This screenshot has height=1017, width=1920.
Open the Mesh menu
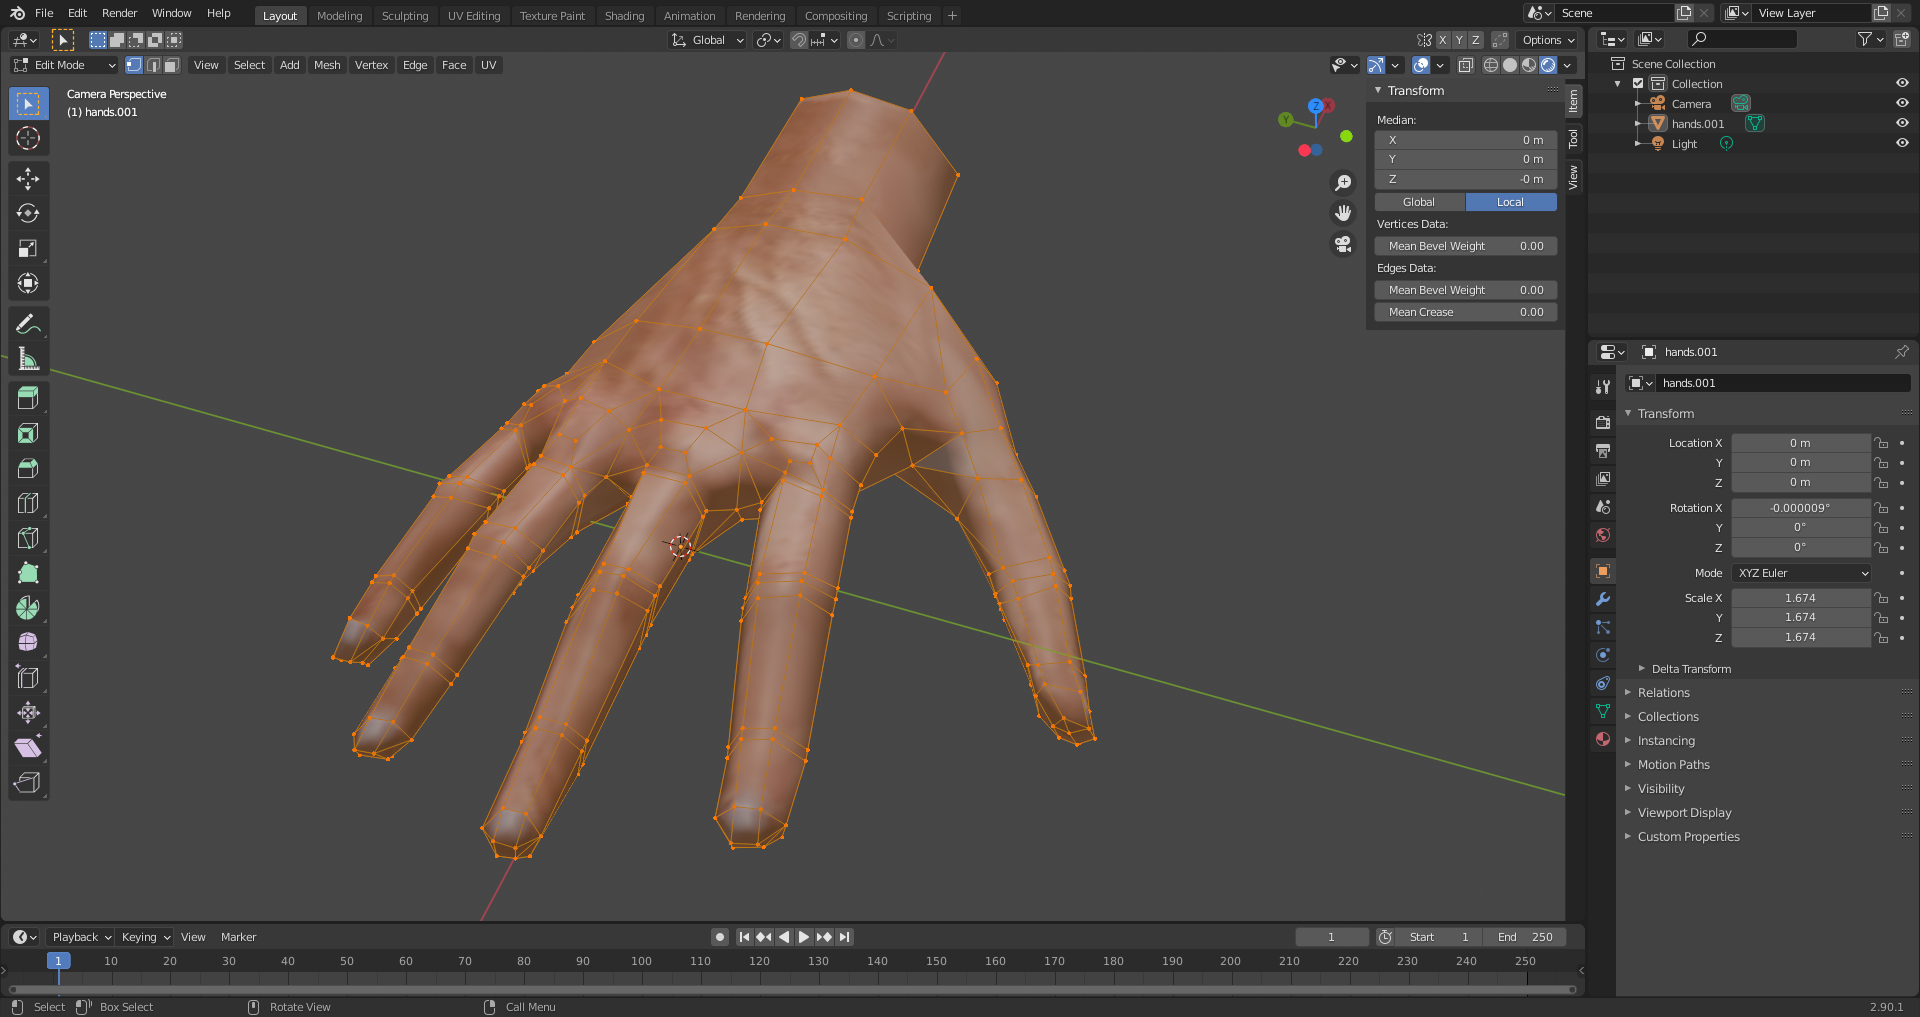pyautogui.click(x=327, y=65)
